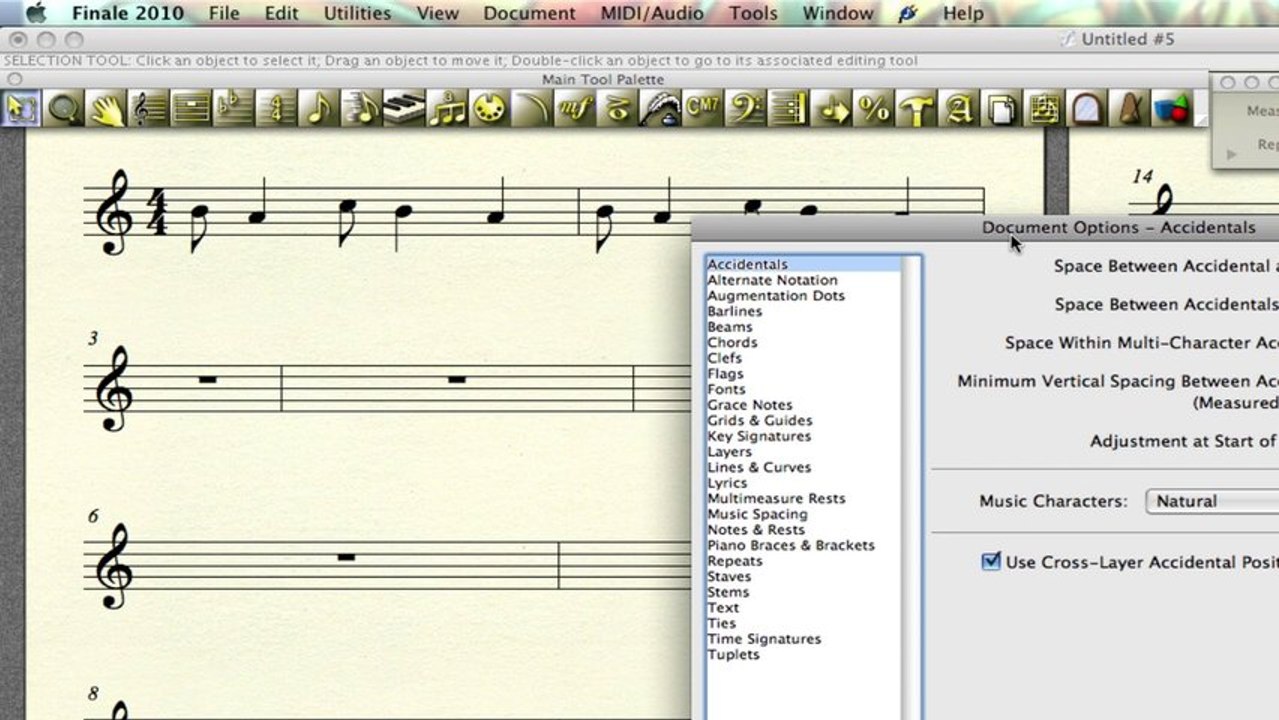Screen dimensions: 1279x720
Task: Select Alternate Notation in the list
Action: pos(772,280)
